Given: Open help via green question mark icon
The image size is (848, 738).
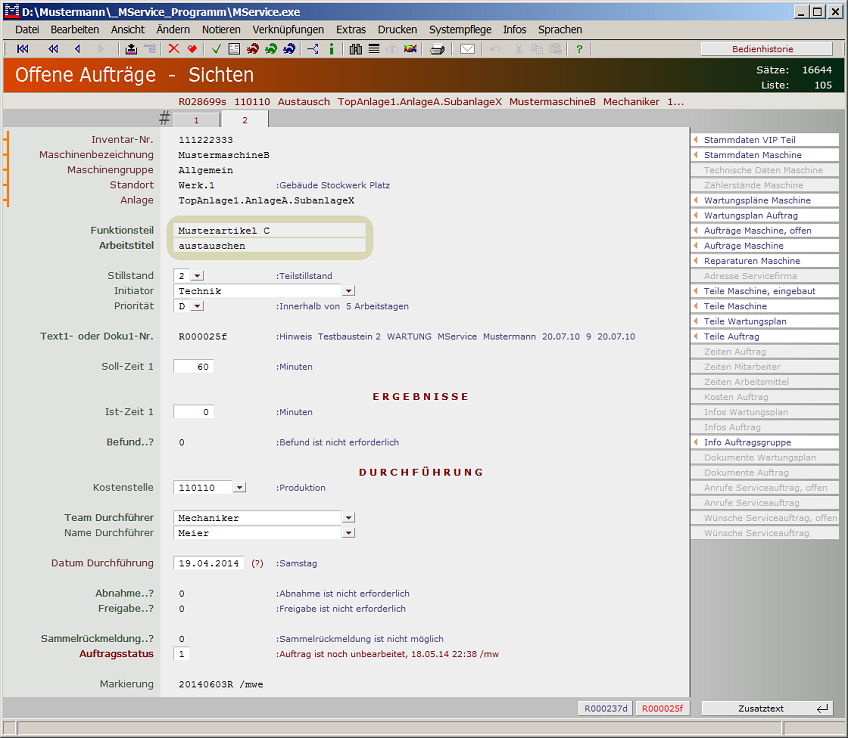Looking at the screenshot, I should click(x=579, y=49).
